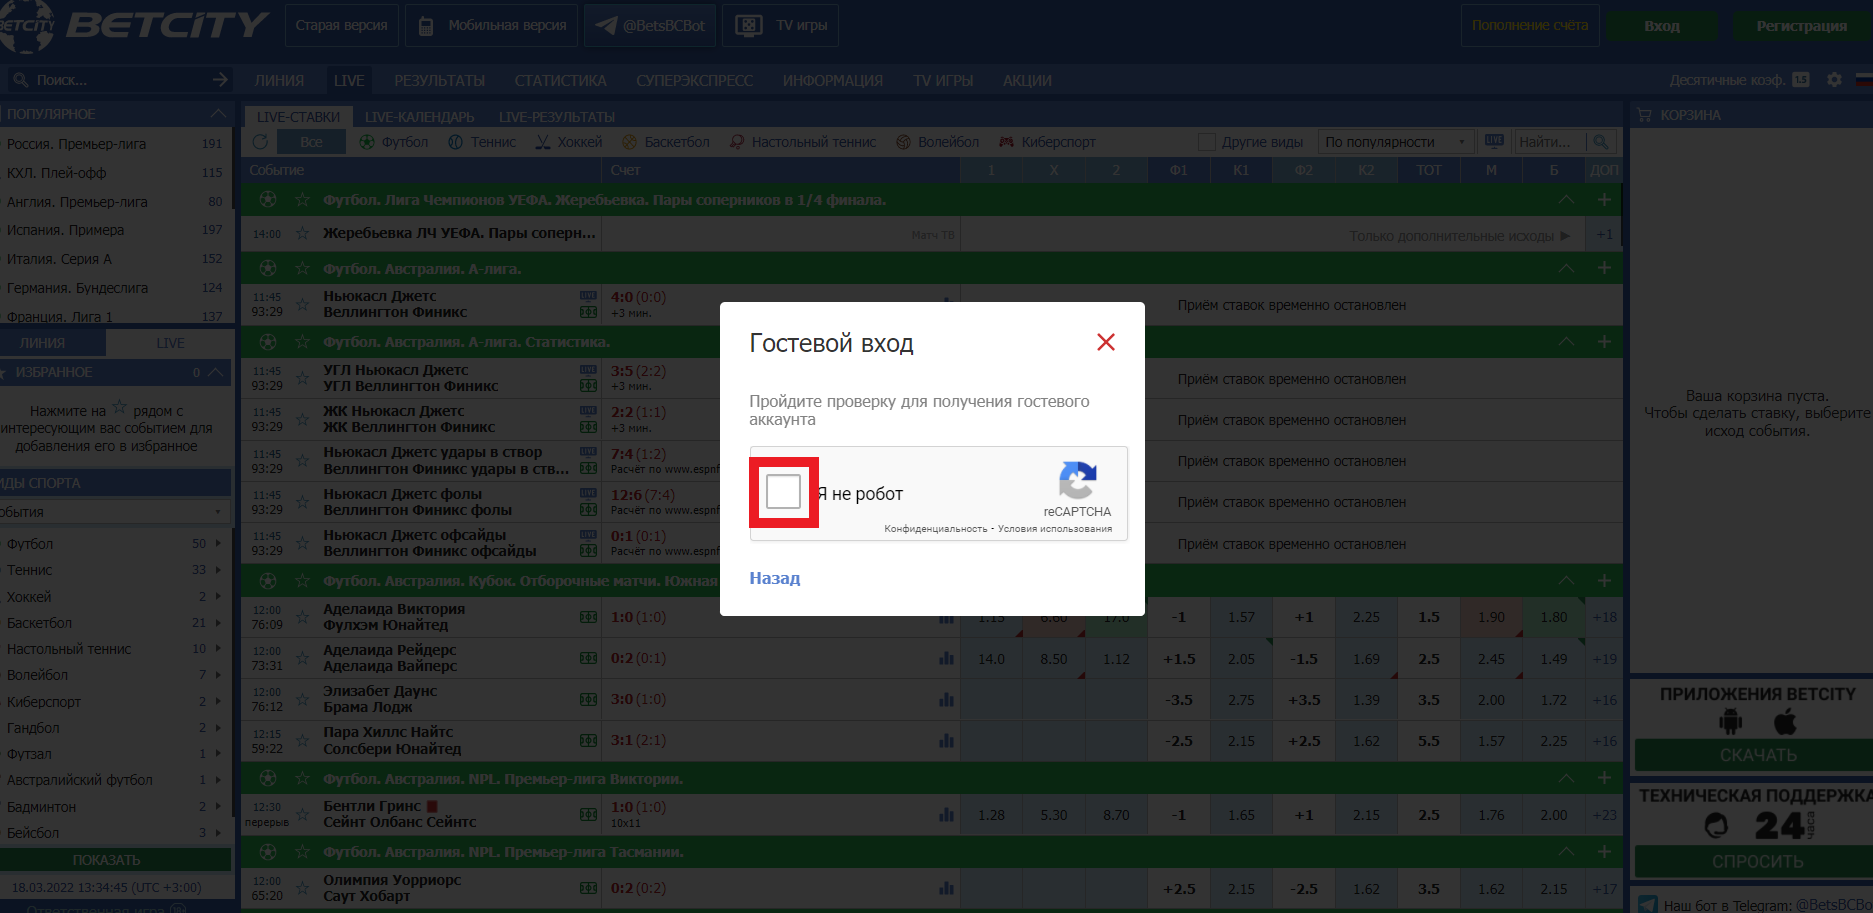This screenshot has width=1873, height=913.
Task: Open the АКЦИИ menu item
Action: (1027, 81)
